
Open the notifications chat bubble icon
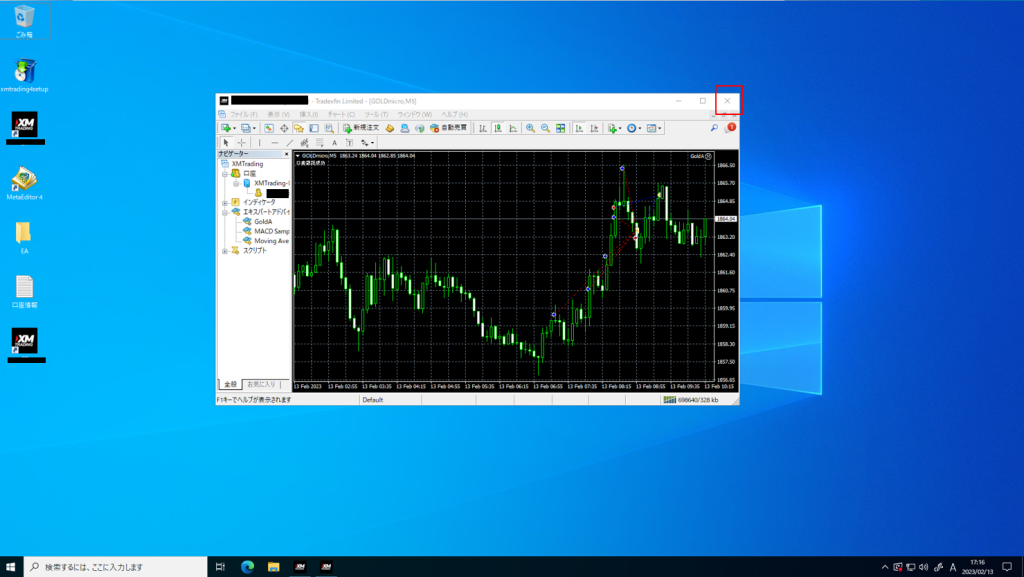tap(730, 128)
